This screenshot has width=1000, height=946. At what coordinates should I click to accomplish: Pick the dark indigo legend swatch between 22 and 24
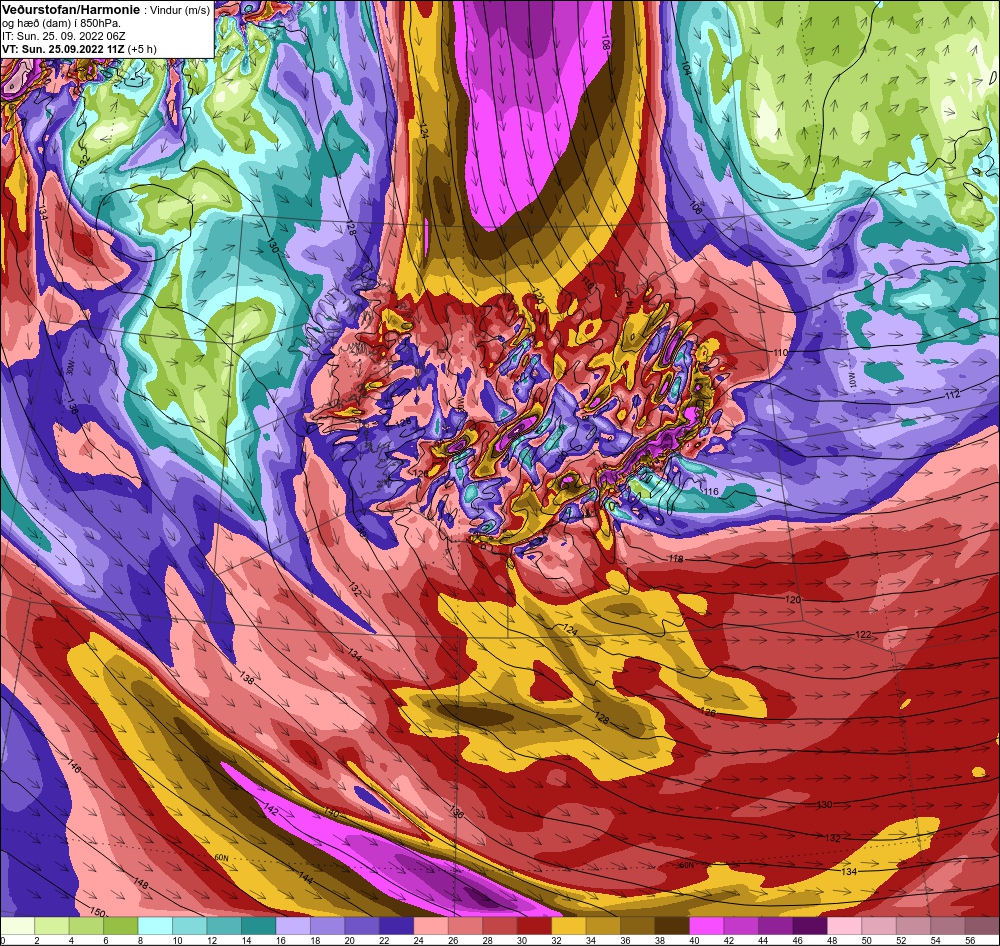(397, 926)
